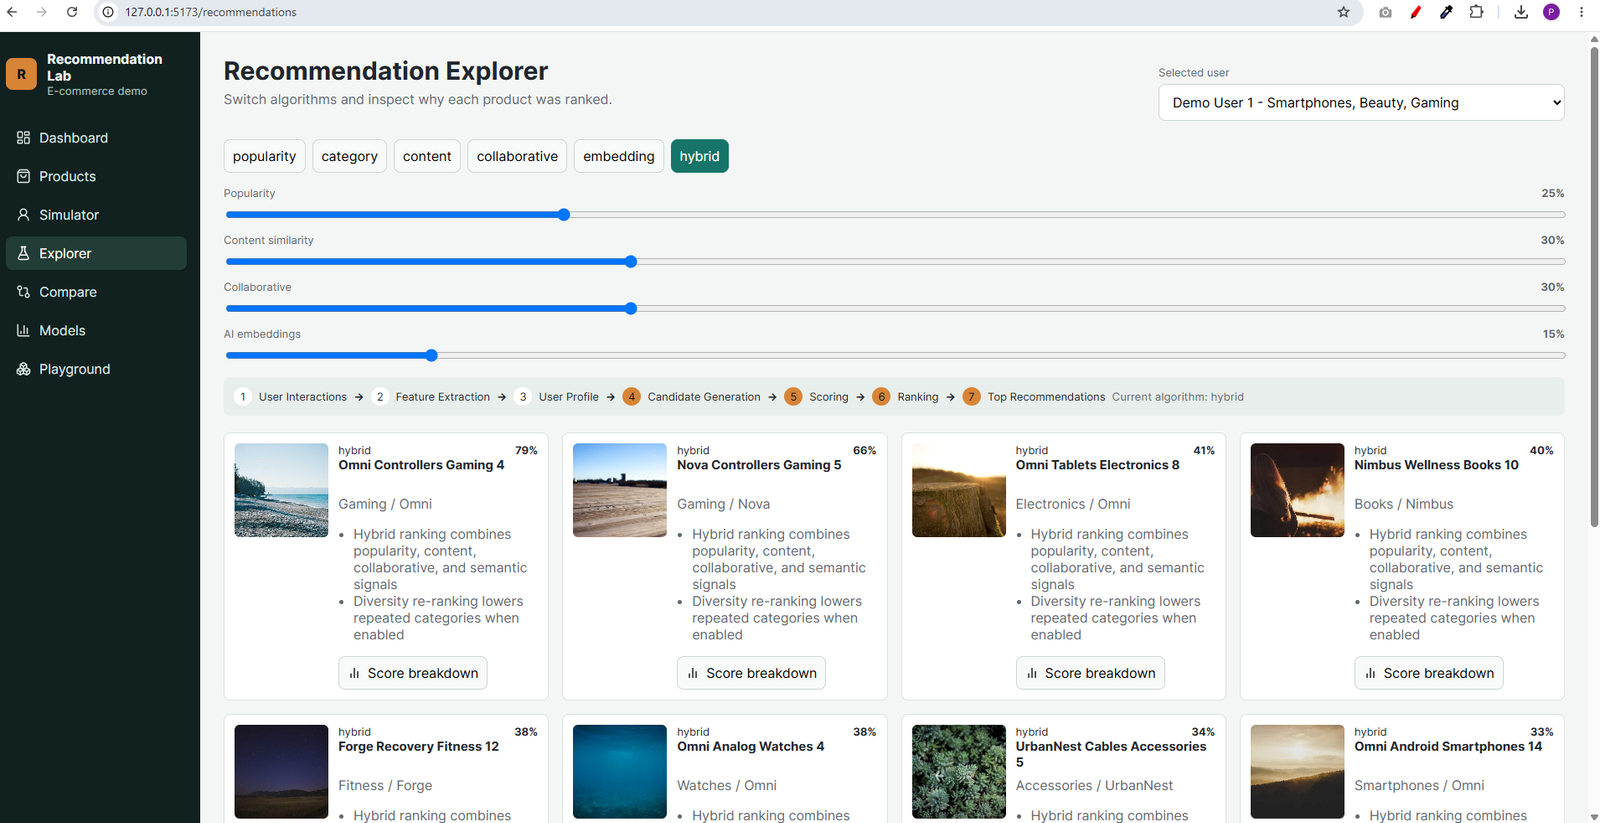Click the "Nova Controllers Gaming 5" product title
Image resolution: width=1600 pixels, height=823 pixels.
point(759,465)
